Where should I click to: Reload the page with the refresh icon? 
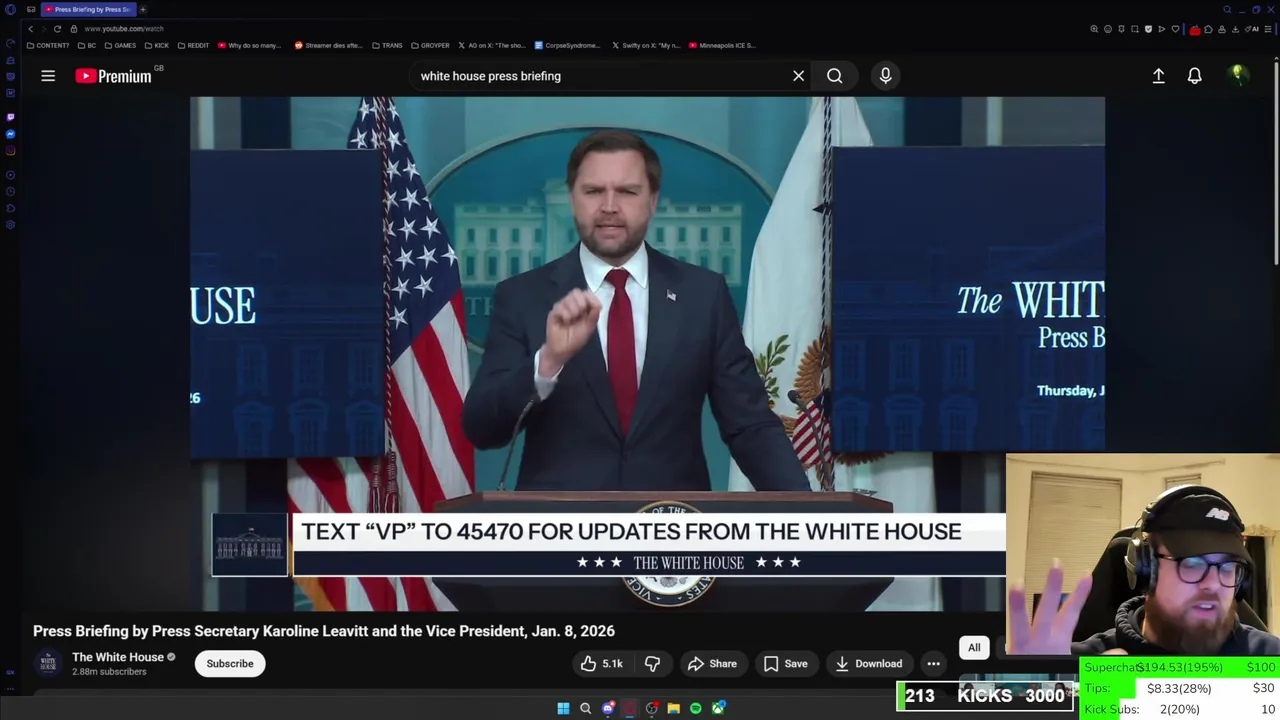57,29
